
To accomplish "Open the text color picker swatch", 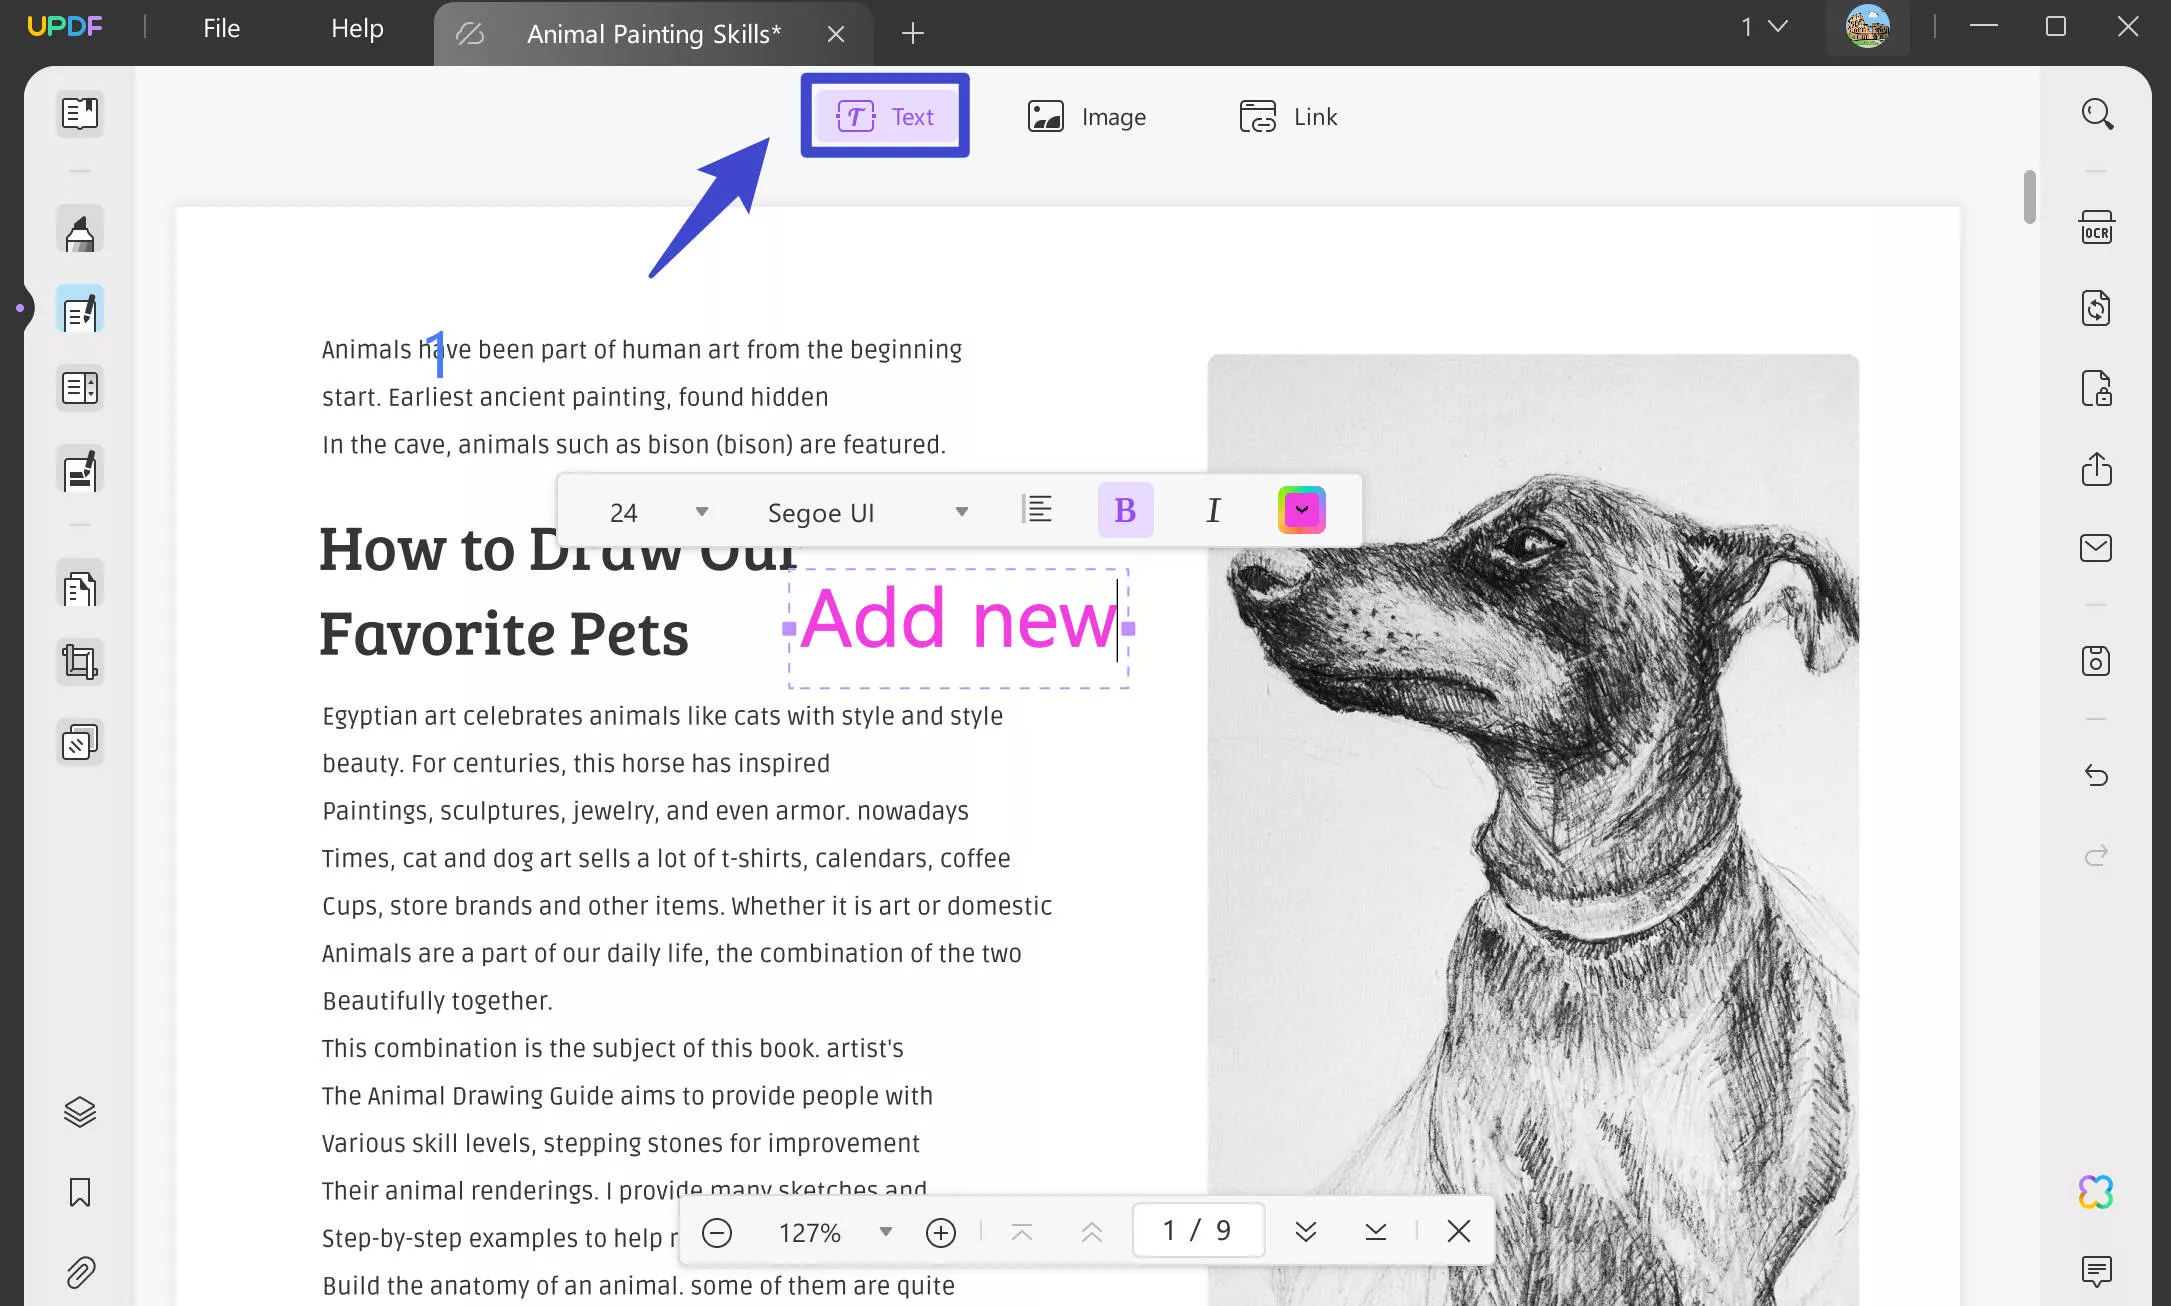I will click(x=1302, y=510).
